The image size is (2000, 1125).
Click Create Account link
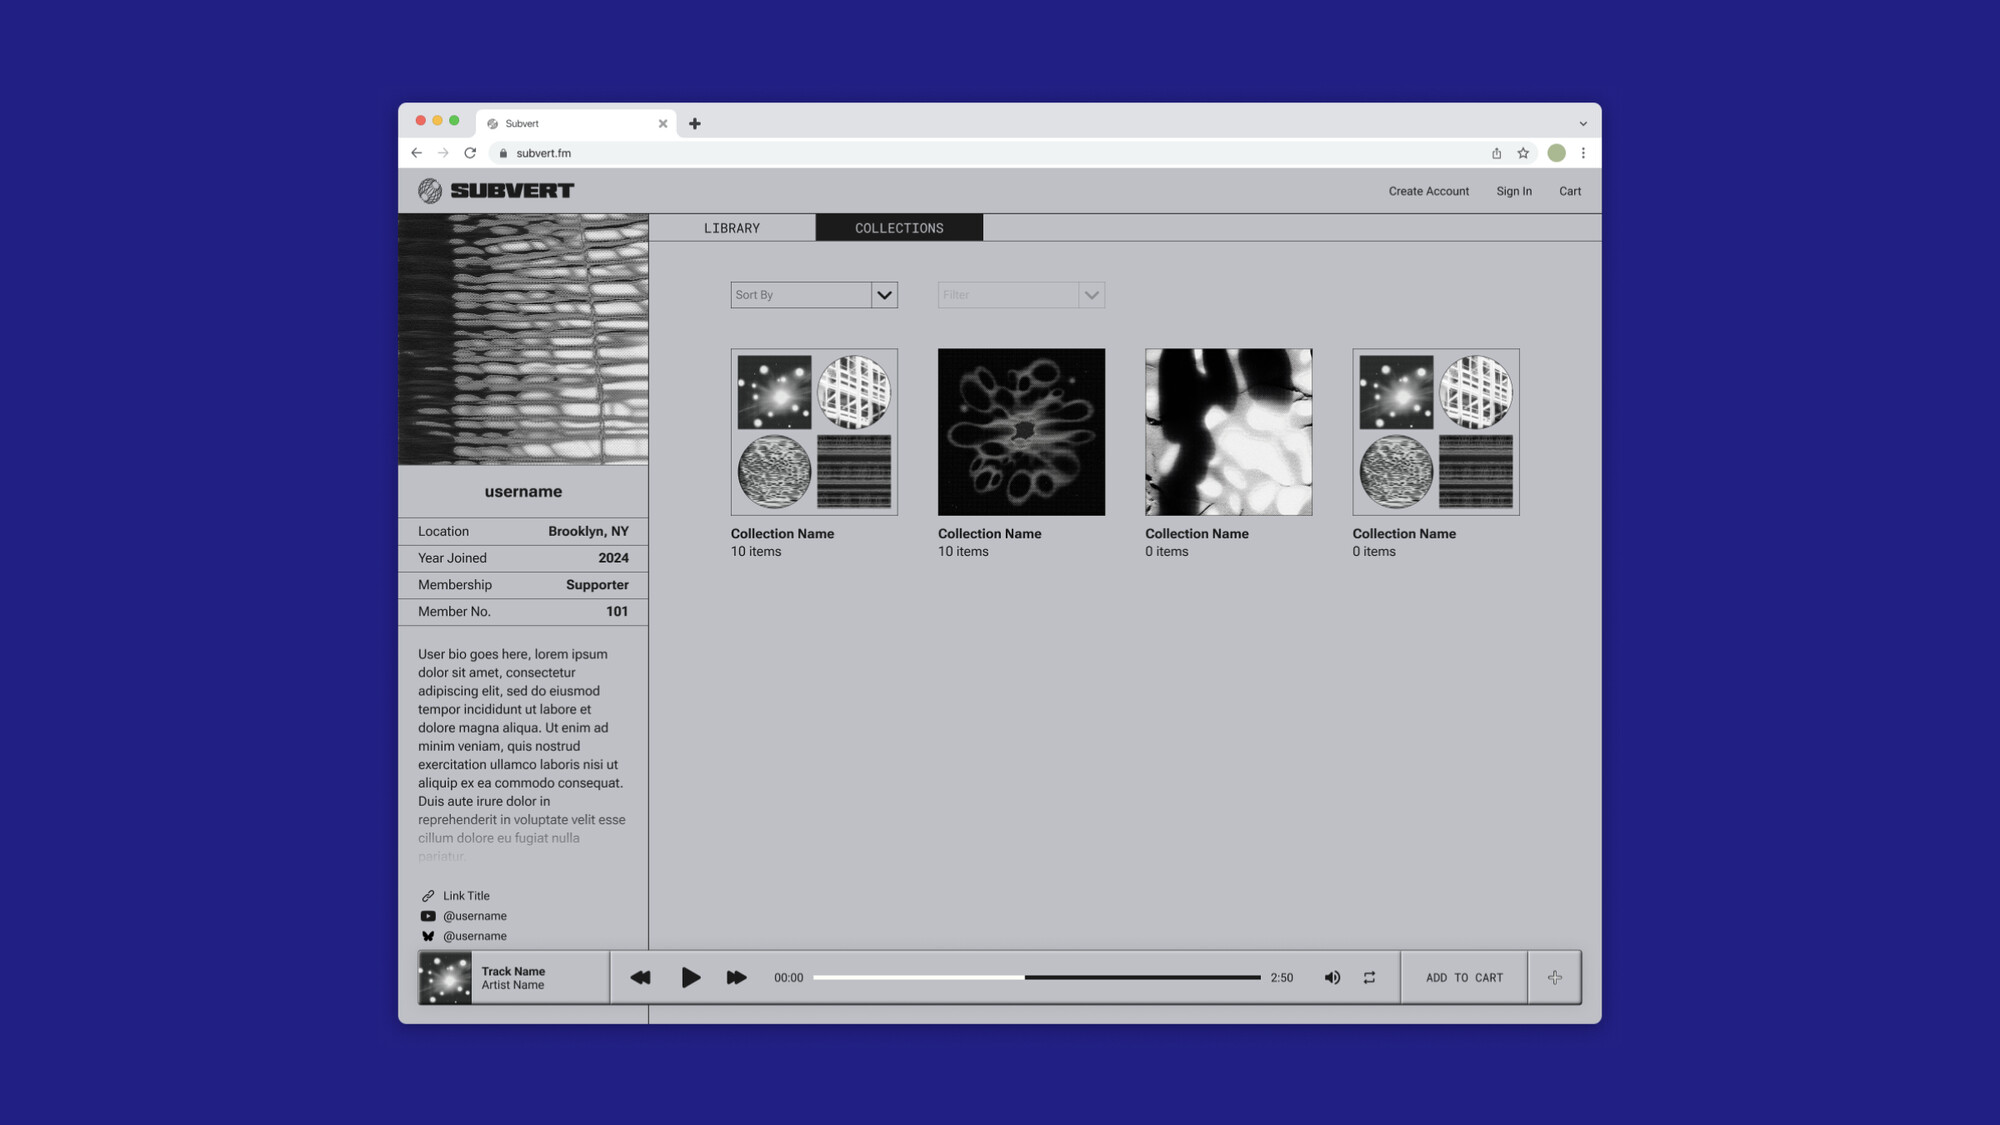pyautogui.click(x=1428, y=191)
